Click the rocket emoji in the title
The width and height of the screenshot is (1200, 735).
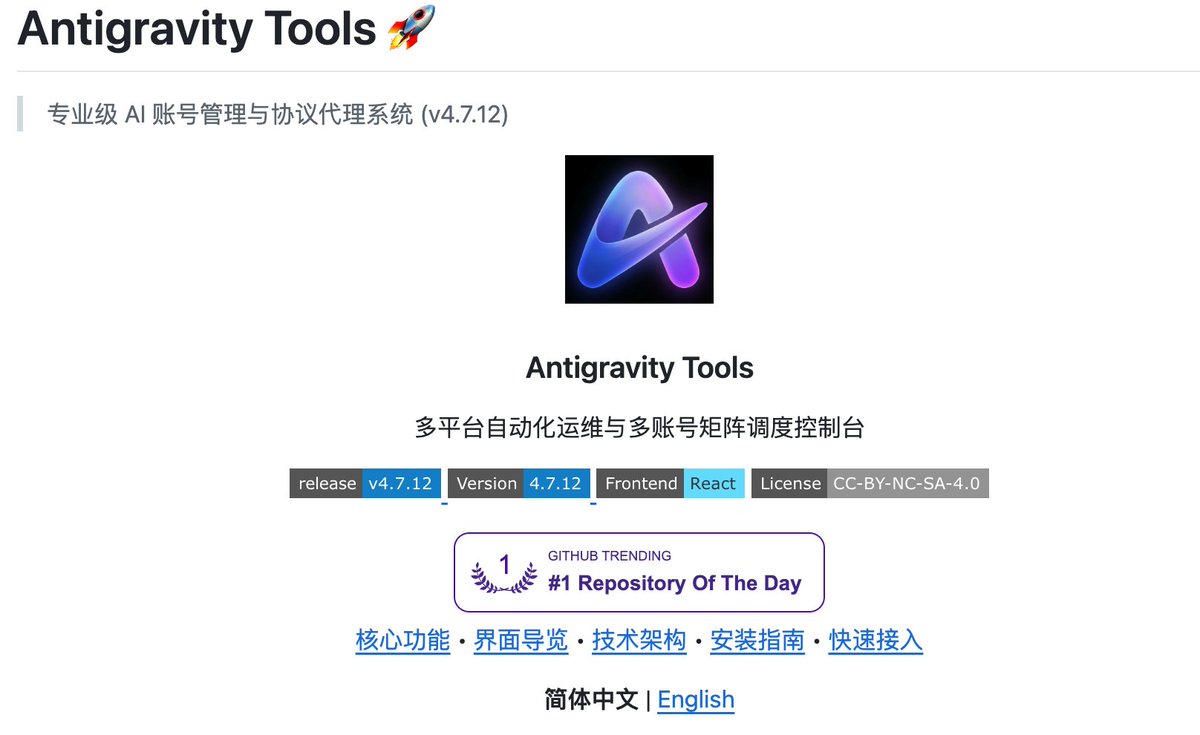coord(412,27)
